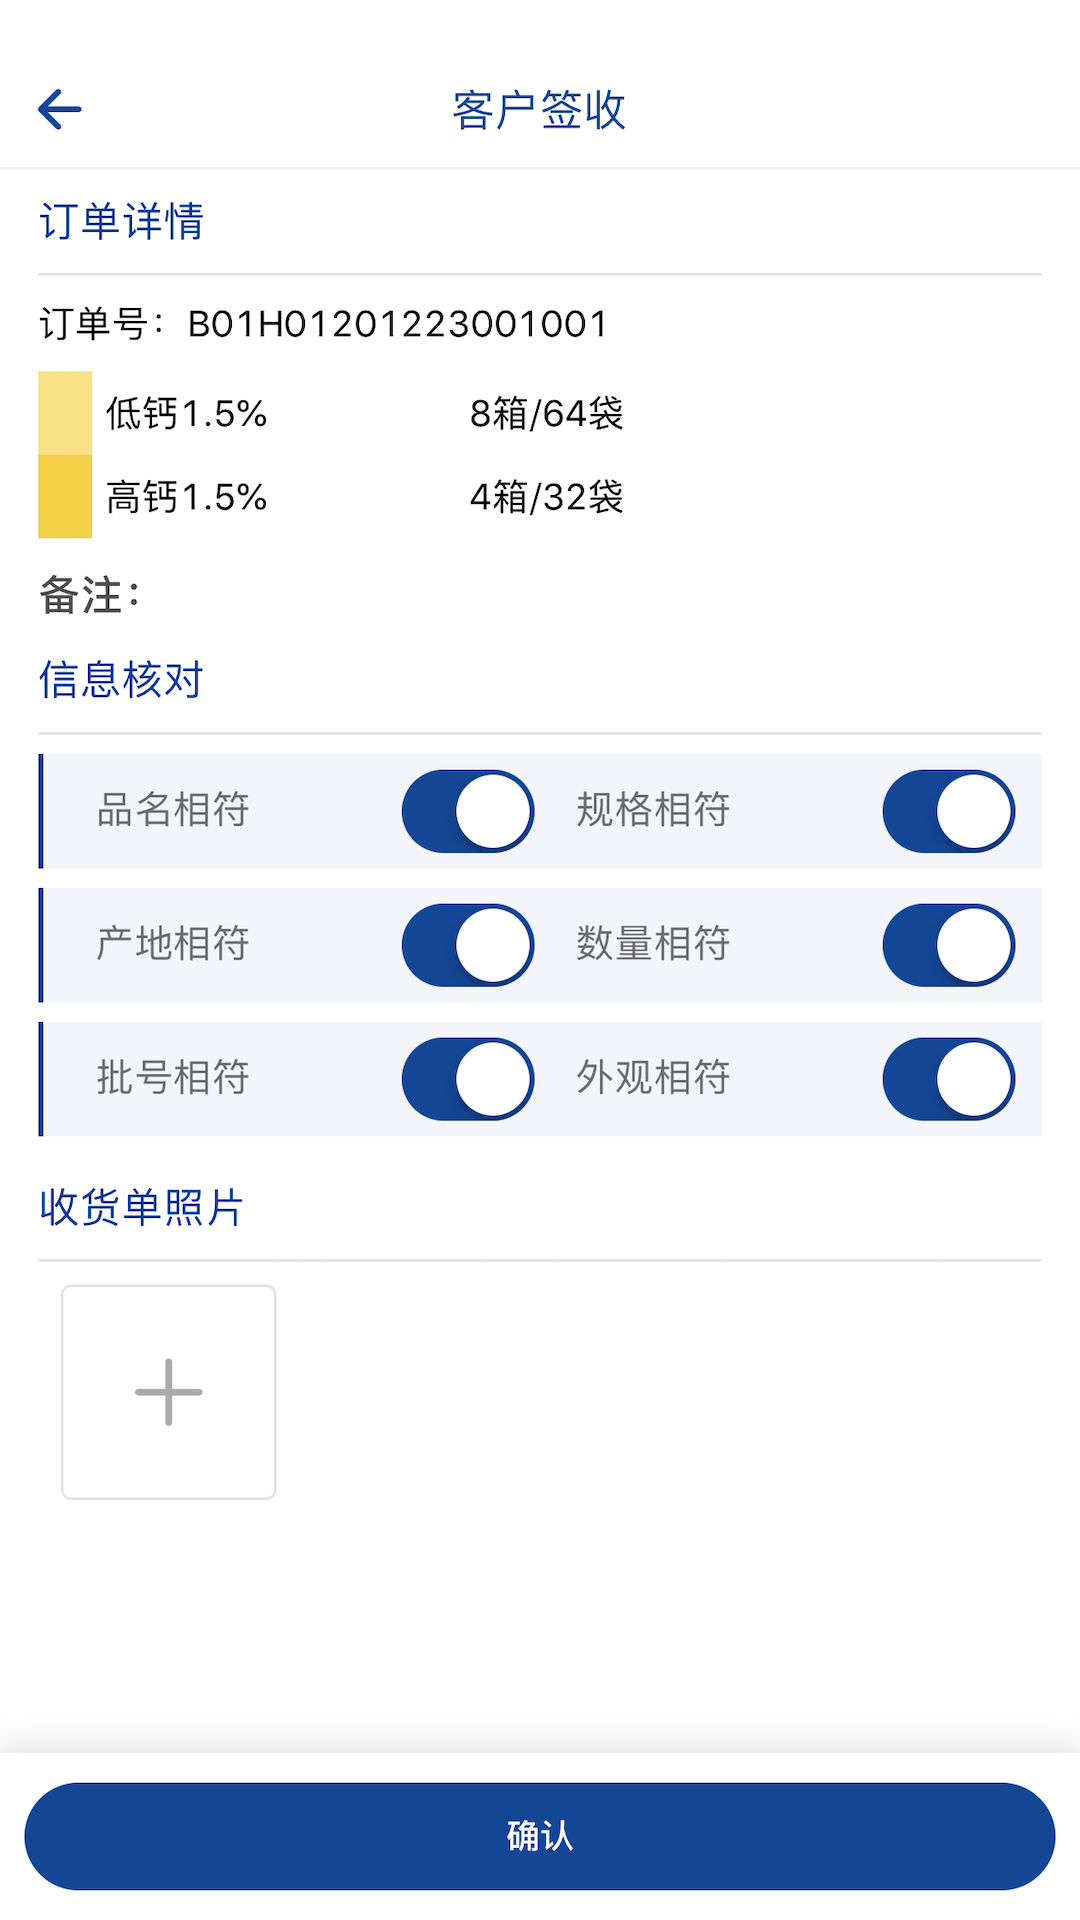Screen dimensions: 1080x1920
Task: Toggle the 外观相符 switch
Action: [x=948, y=1079]
